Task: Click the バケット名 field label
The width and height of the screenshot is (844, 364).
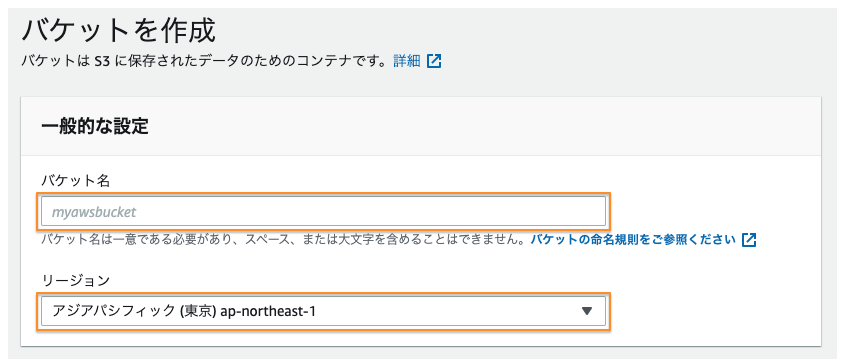Action: tap(75, 181)
